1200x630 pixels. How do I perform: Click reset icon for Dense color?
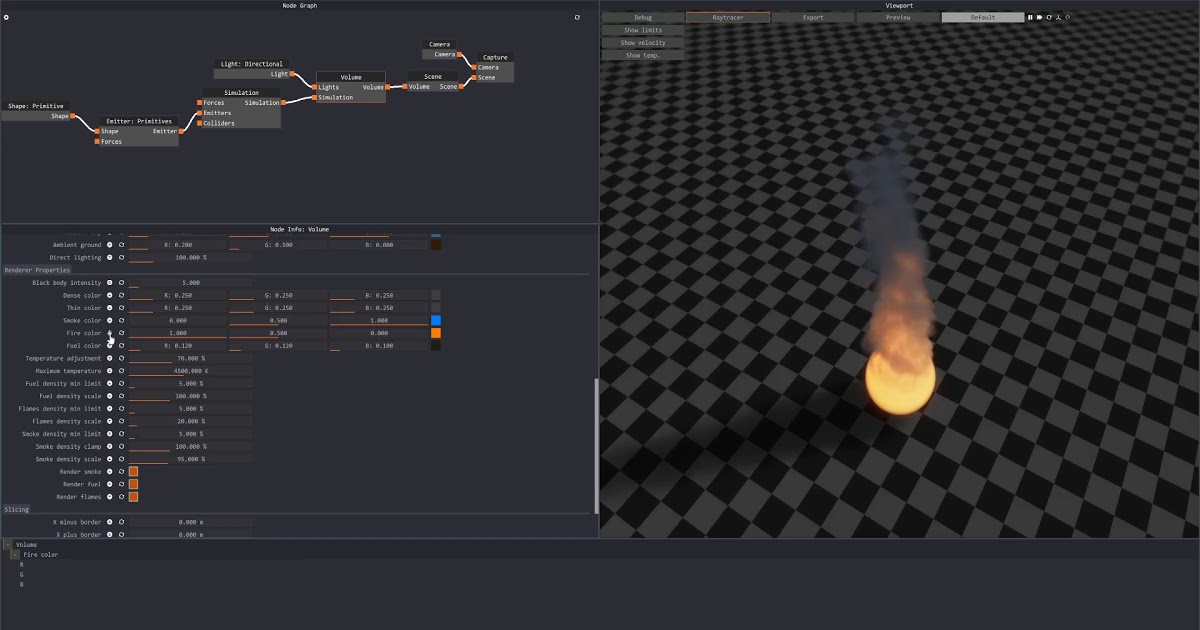tap(121, 295)
